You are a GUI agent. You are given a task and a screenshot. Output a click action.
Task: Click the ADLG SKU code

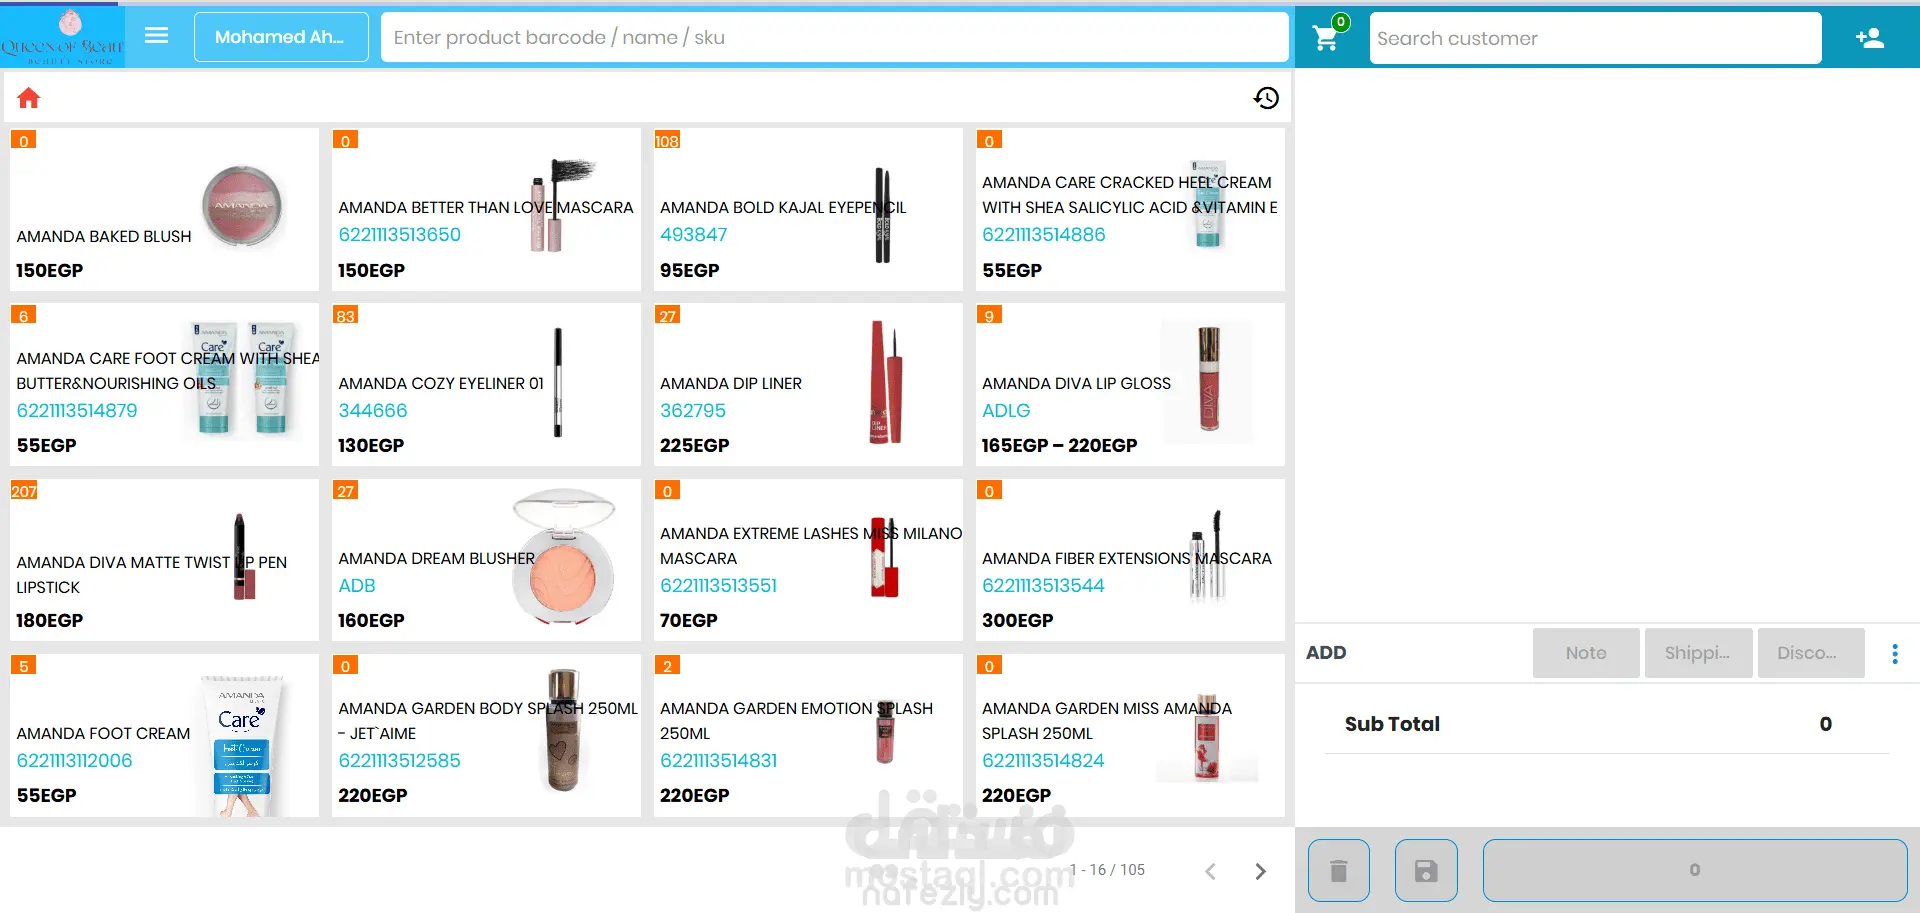tap(1006, 410)
